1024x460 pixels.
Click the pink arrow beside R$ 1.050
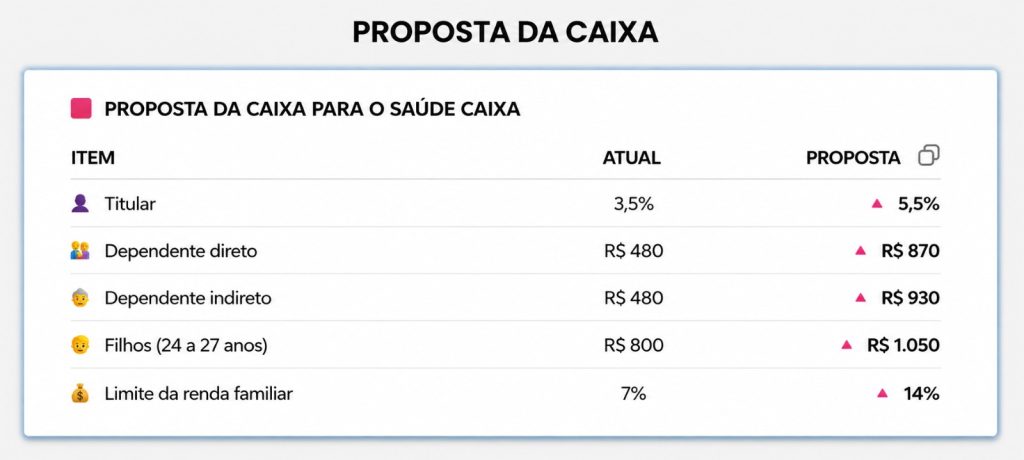point(847,345)
